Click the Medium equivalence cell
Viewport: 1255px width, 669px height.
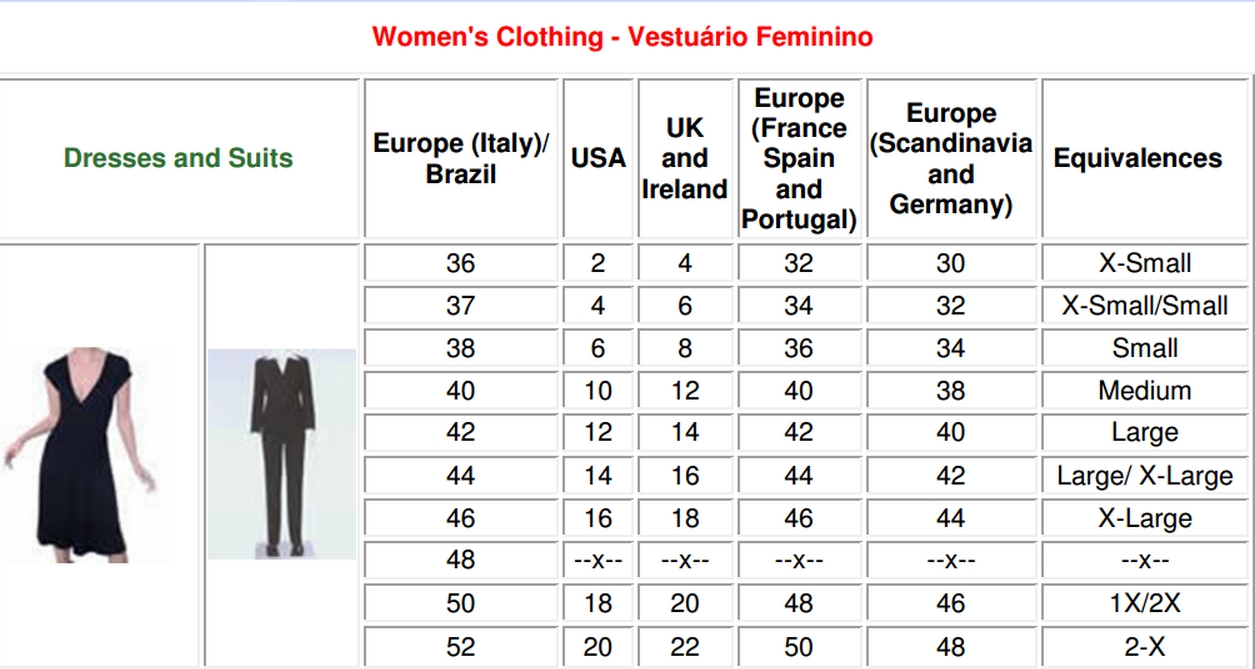point(1145,391)
